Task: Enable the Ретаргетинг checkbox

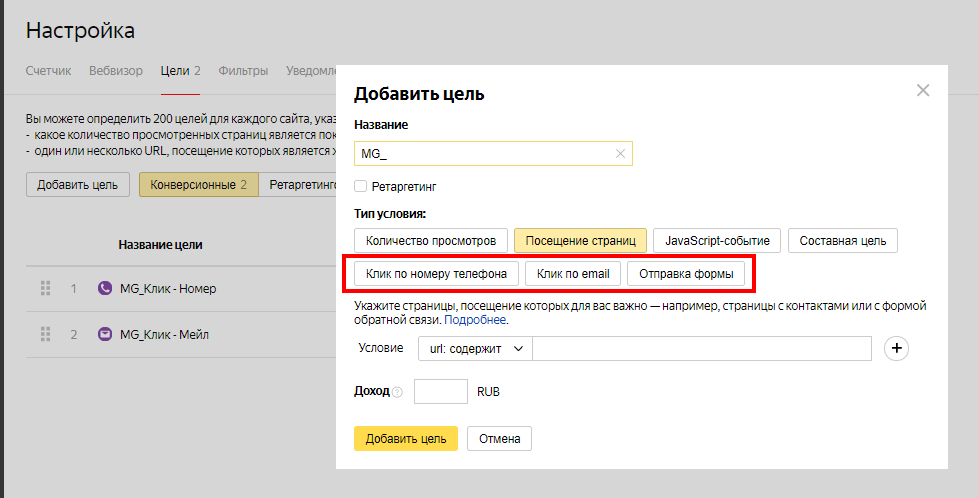Action: pyautogui.click(x=361, y=186)
